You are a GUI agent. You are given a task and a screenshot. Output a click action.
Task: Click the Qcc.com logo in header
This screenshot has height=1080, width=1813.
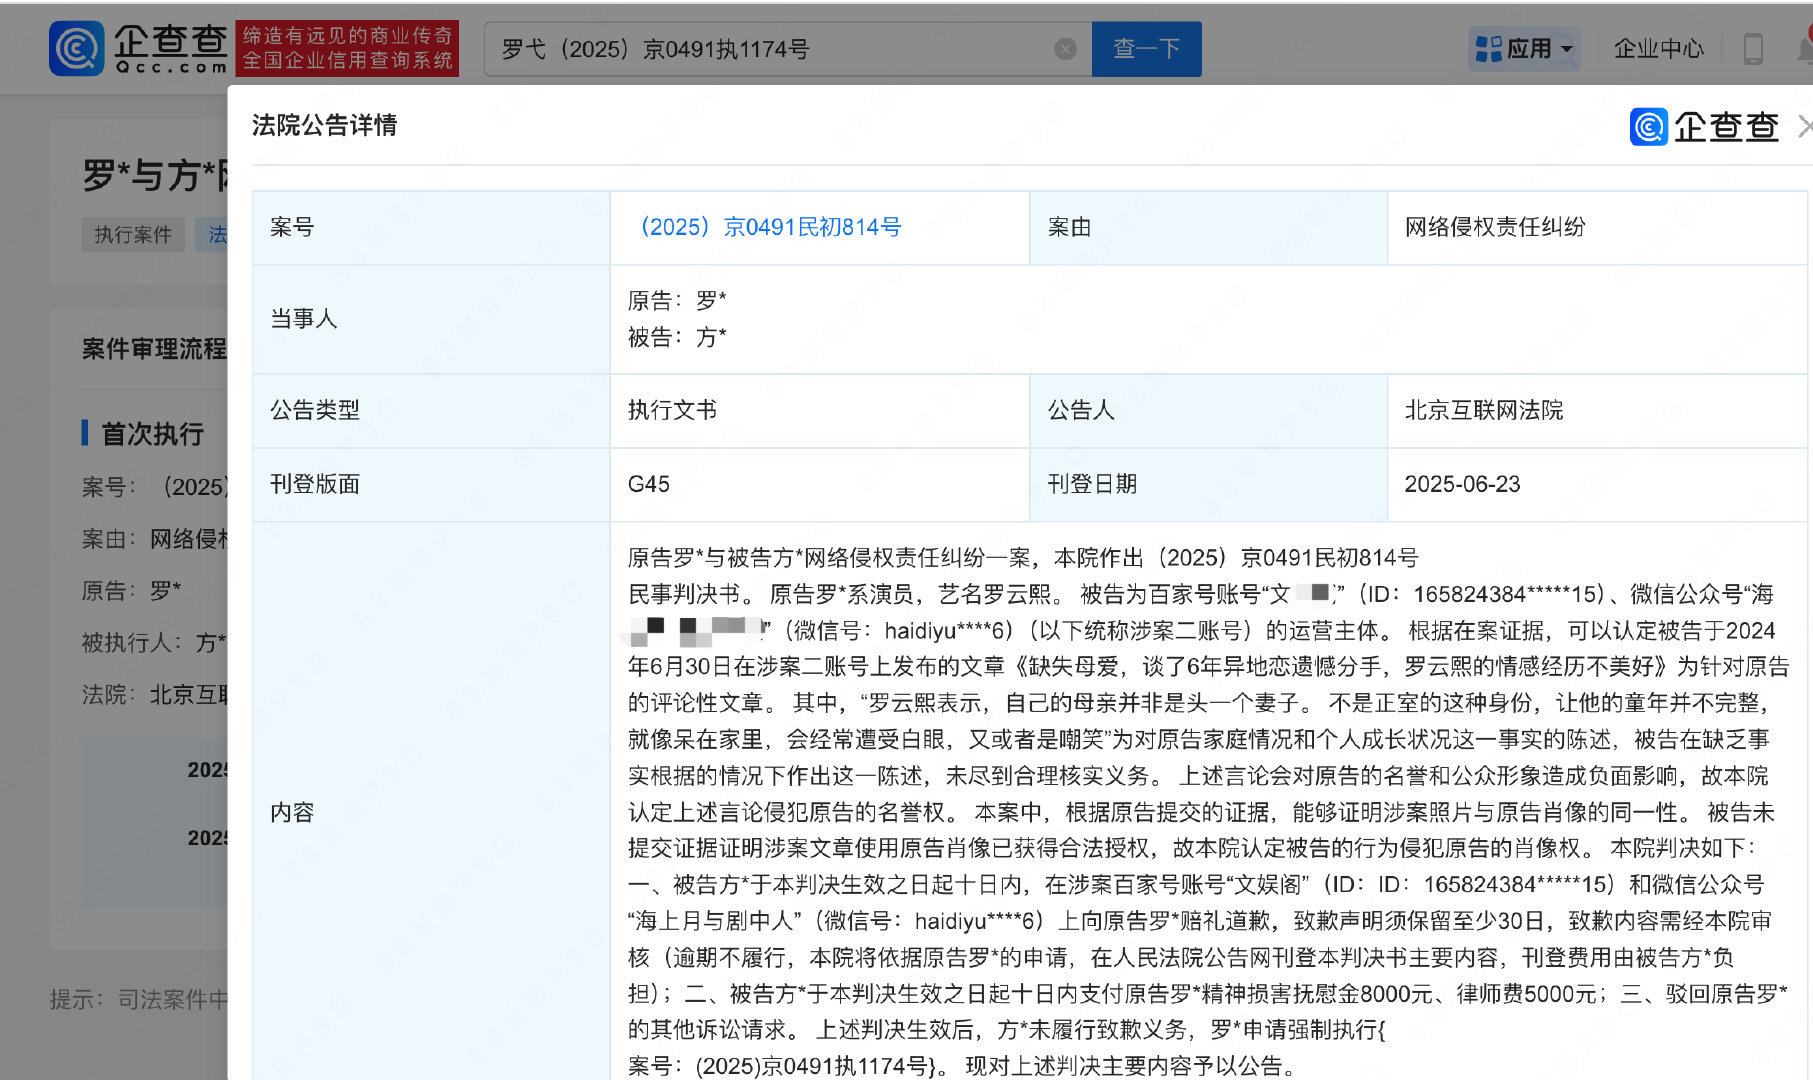coord(139,48)
